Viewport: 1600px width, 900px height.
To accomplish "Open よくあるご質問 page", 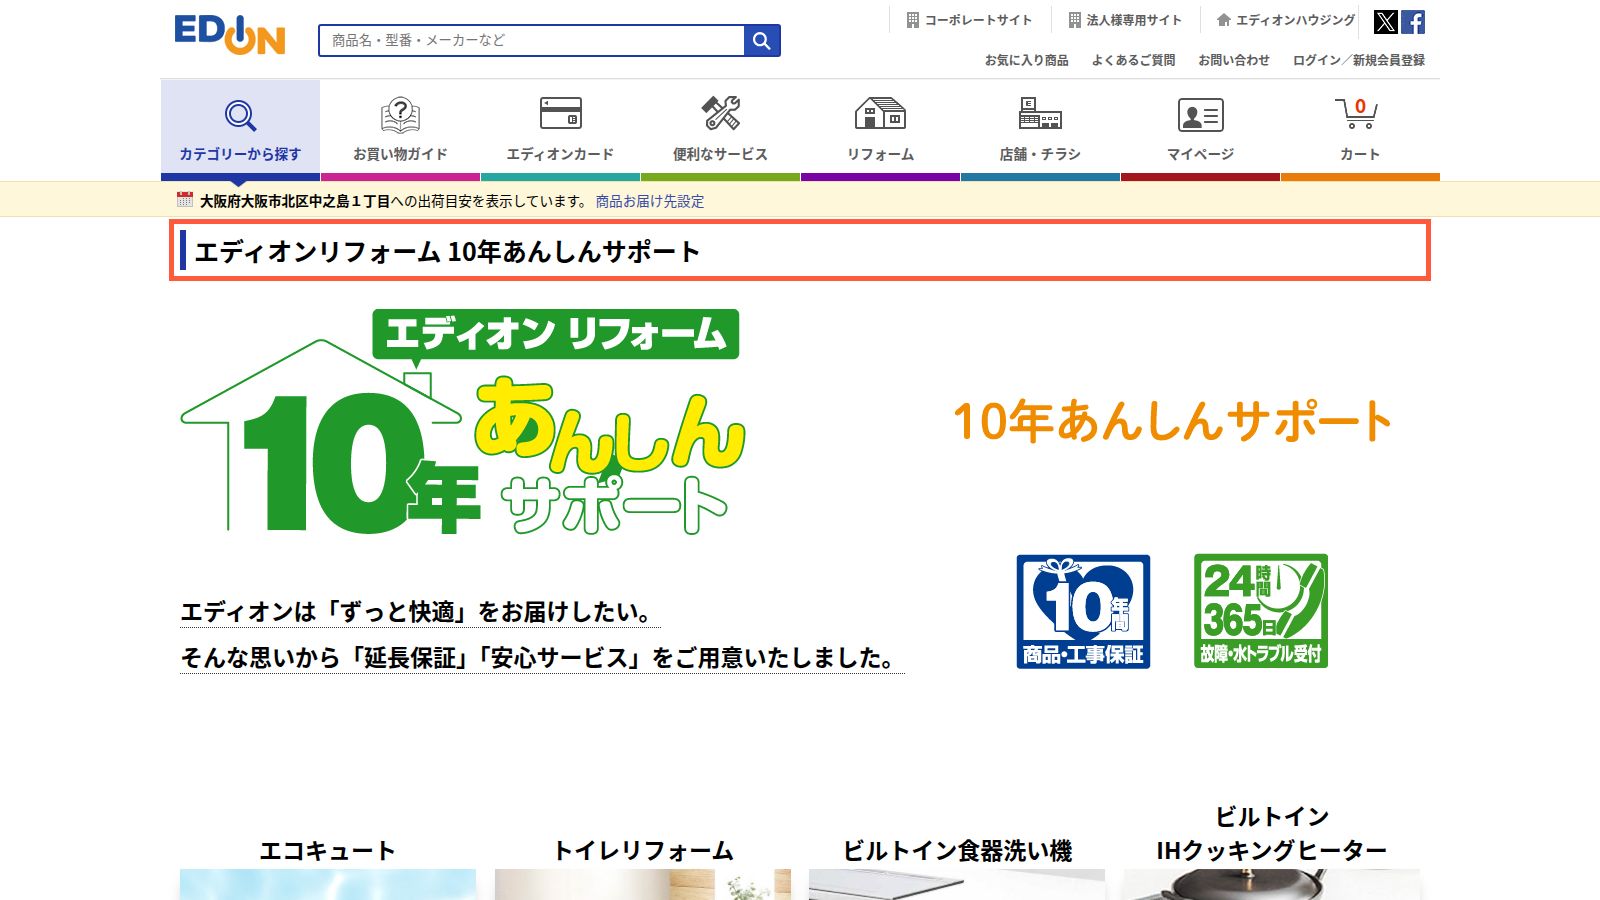I will [x=1133, y=60].
